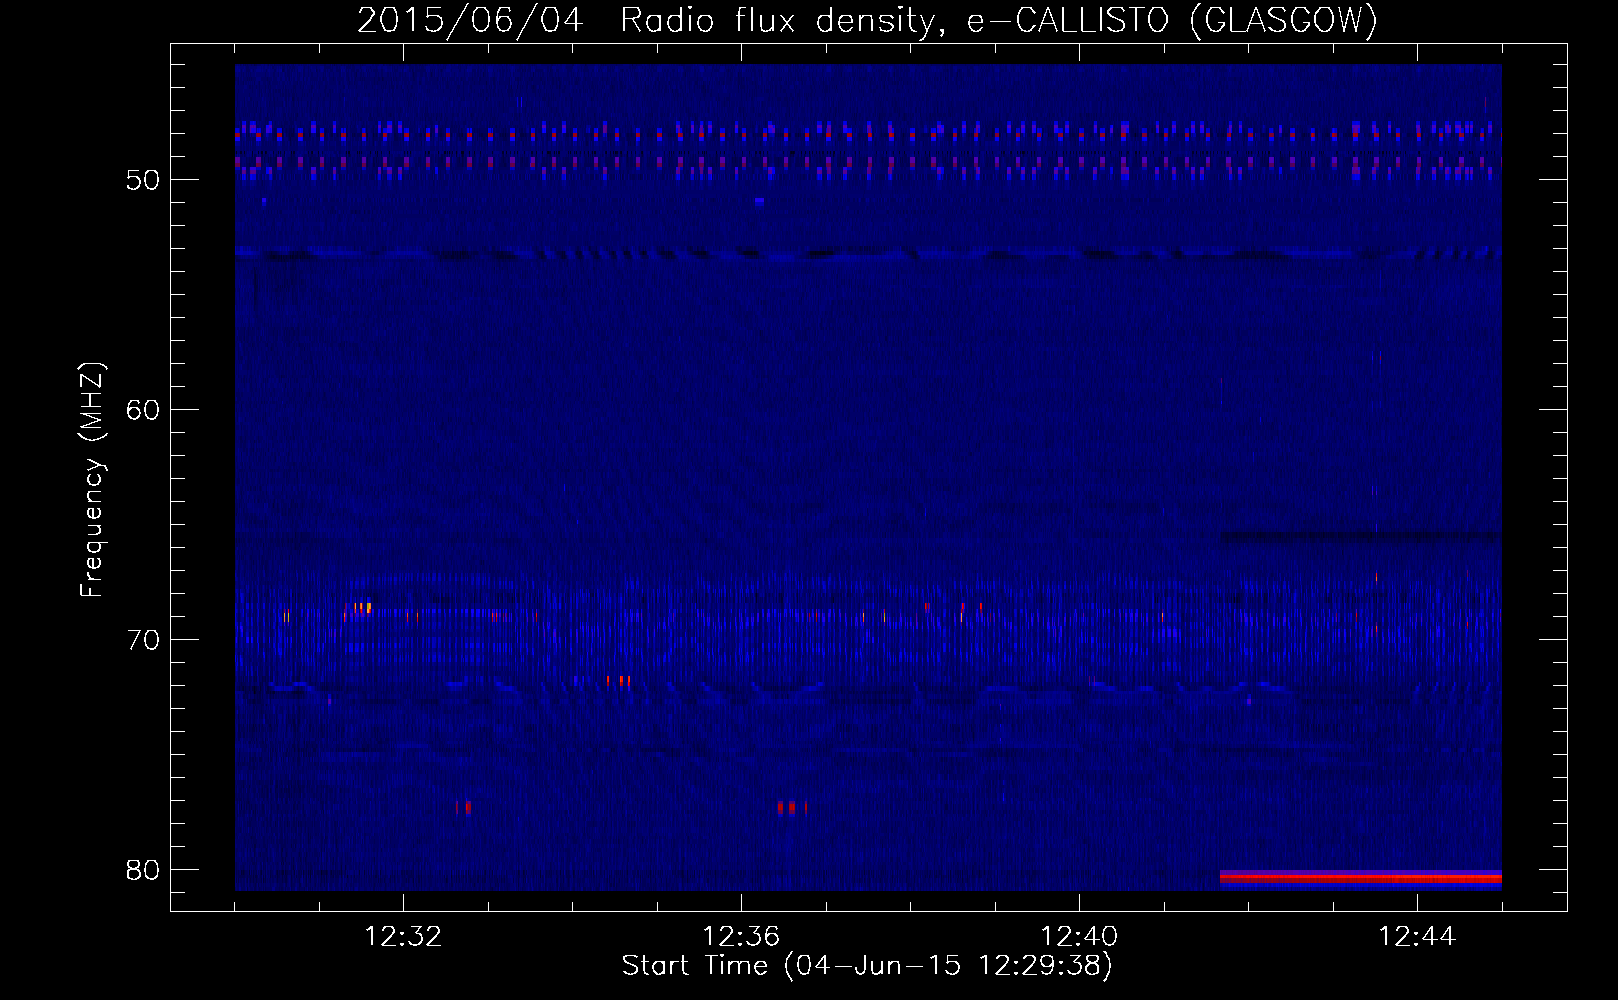Click the 12:40 time tick label
Screen dimensions: 1618x1000
[1079, 937]
